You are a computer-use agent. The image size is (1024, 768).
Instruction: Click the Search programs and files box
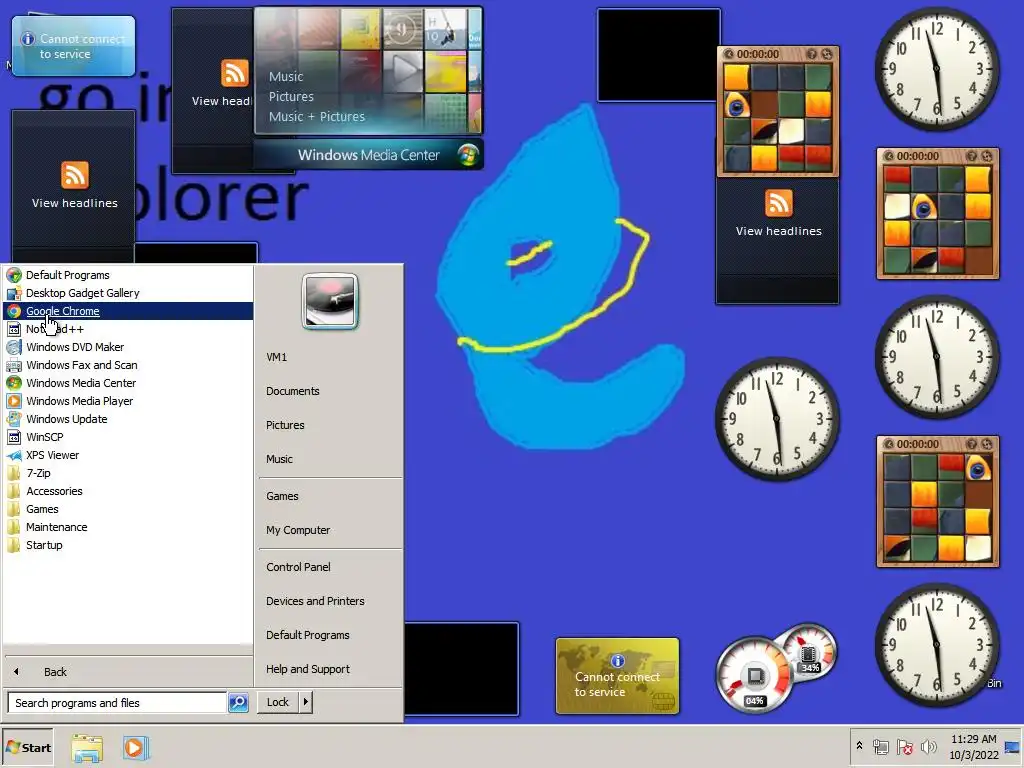pyautogui.click(x=117, y=703)
